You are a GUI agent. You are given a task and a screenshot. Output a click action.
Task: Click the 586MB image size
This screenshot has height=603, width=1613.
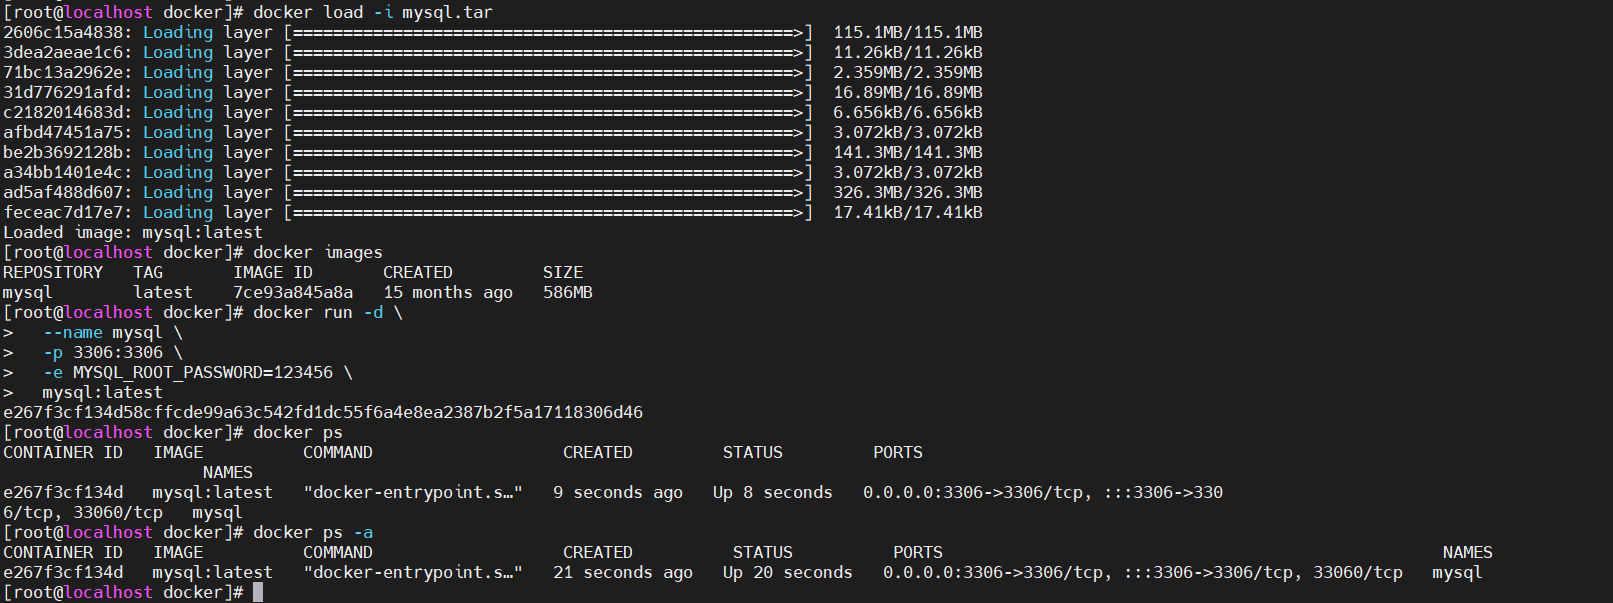[568, 292]
